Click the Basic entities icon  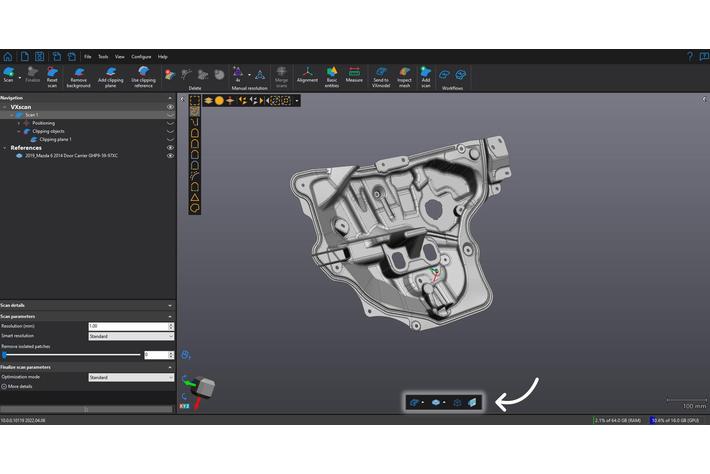pyautogui.click(x=331, y=75)
